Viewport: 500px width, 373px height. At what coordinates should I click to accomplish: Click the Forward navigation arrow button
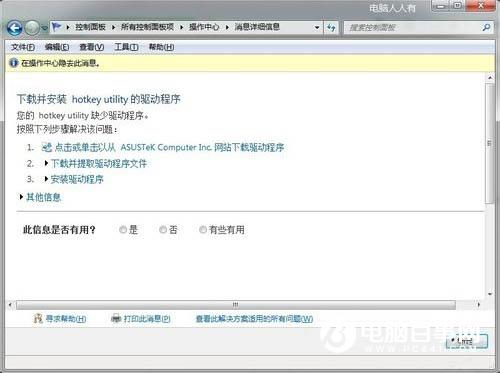(32, 28)
